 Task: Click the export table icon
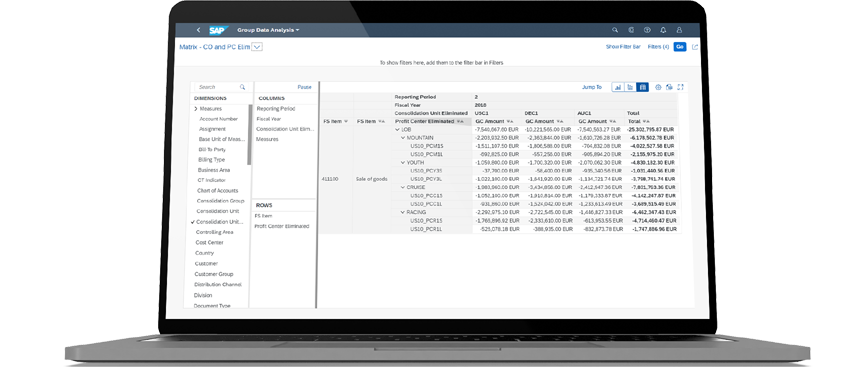669,87
